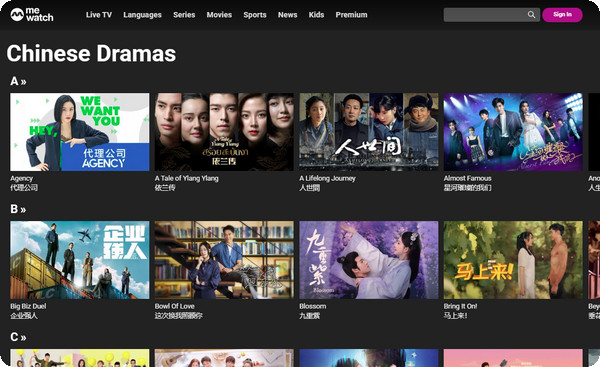Image resolution: width=600 pixels, height=367 pixels.
Task: Click A Tale of Ylang Ylang title
Action: [187, 178]
